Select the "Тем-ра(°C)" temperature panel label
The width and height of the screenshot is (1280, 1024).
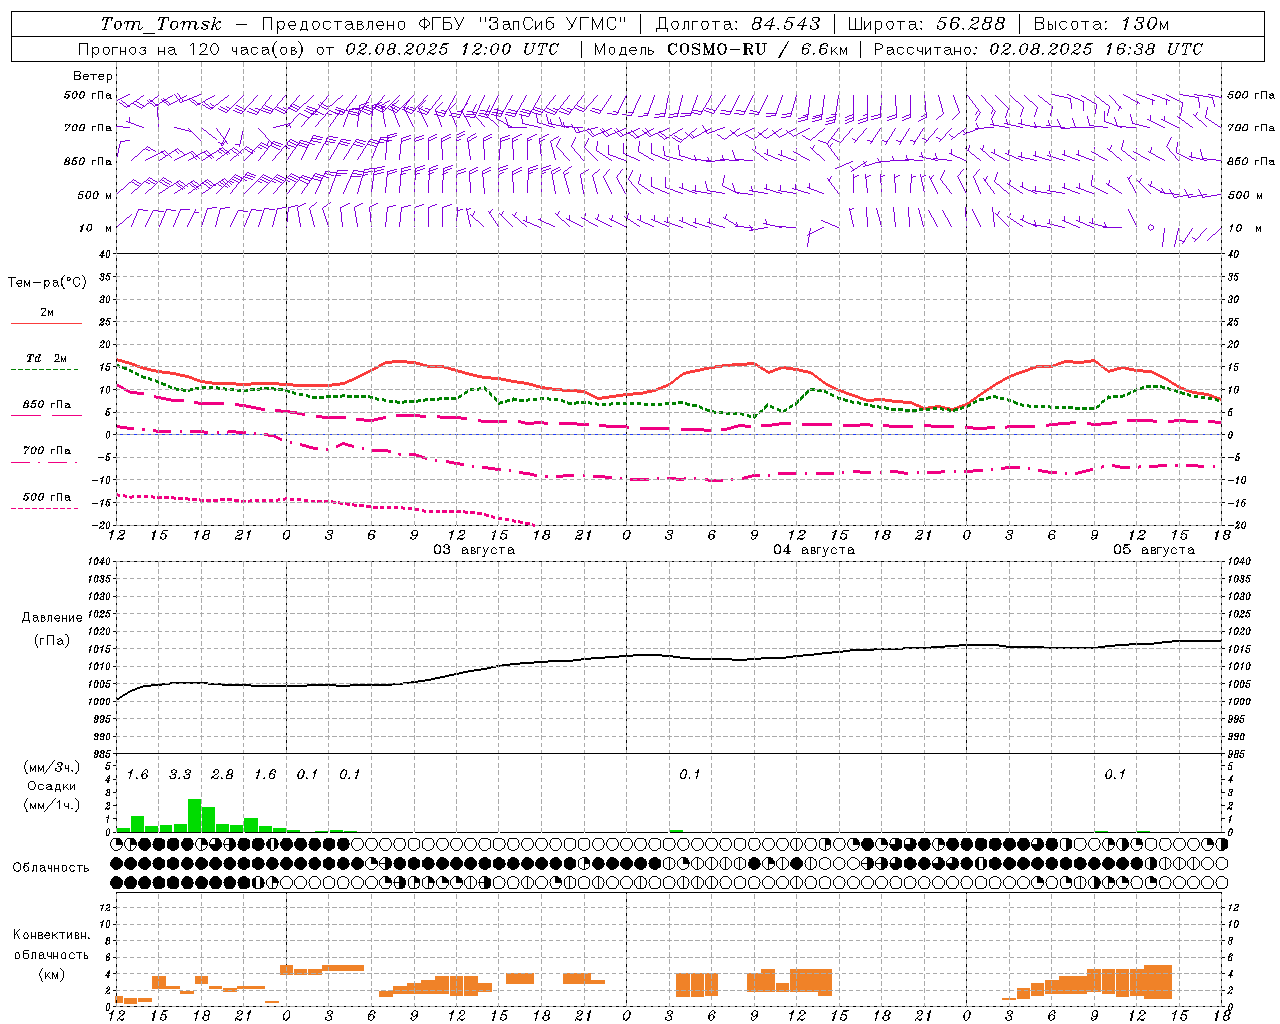(47, 283)
